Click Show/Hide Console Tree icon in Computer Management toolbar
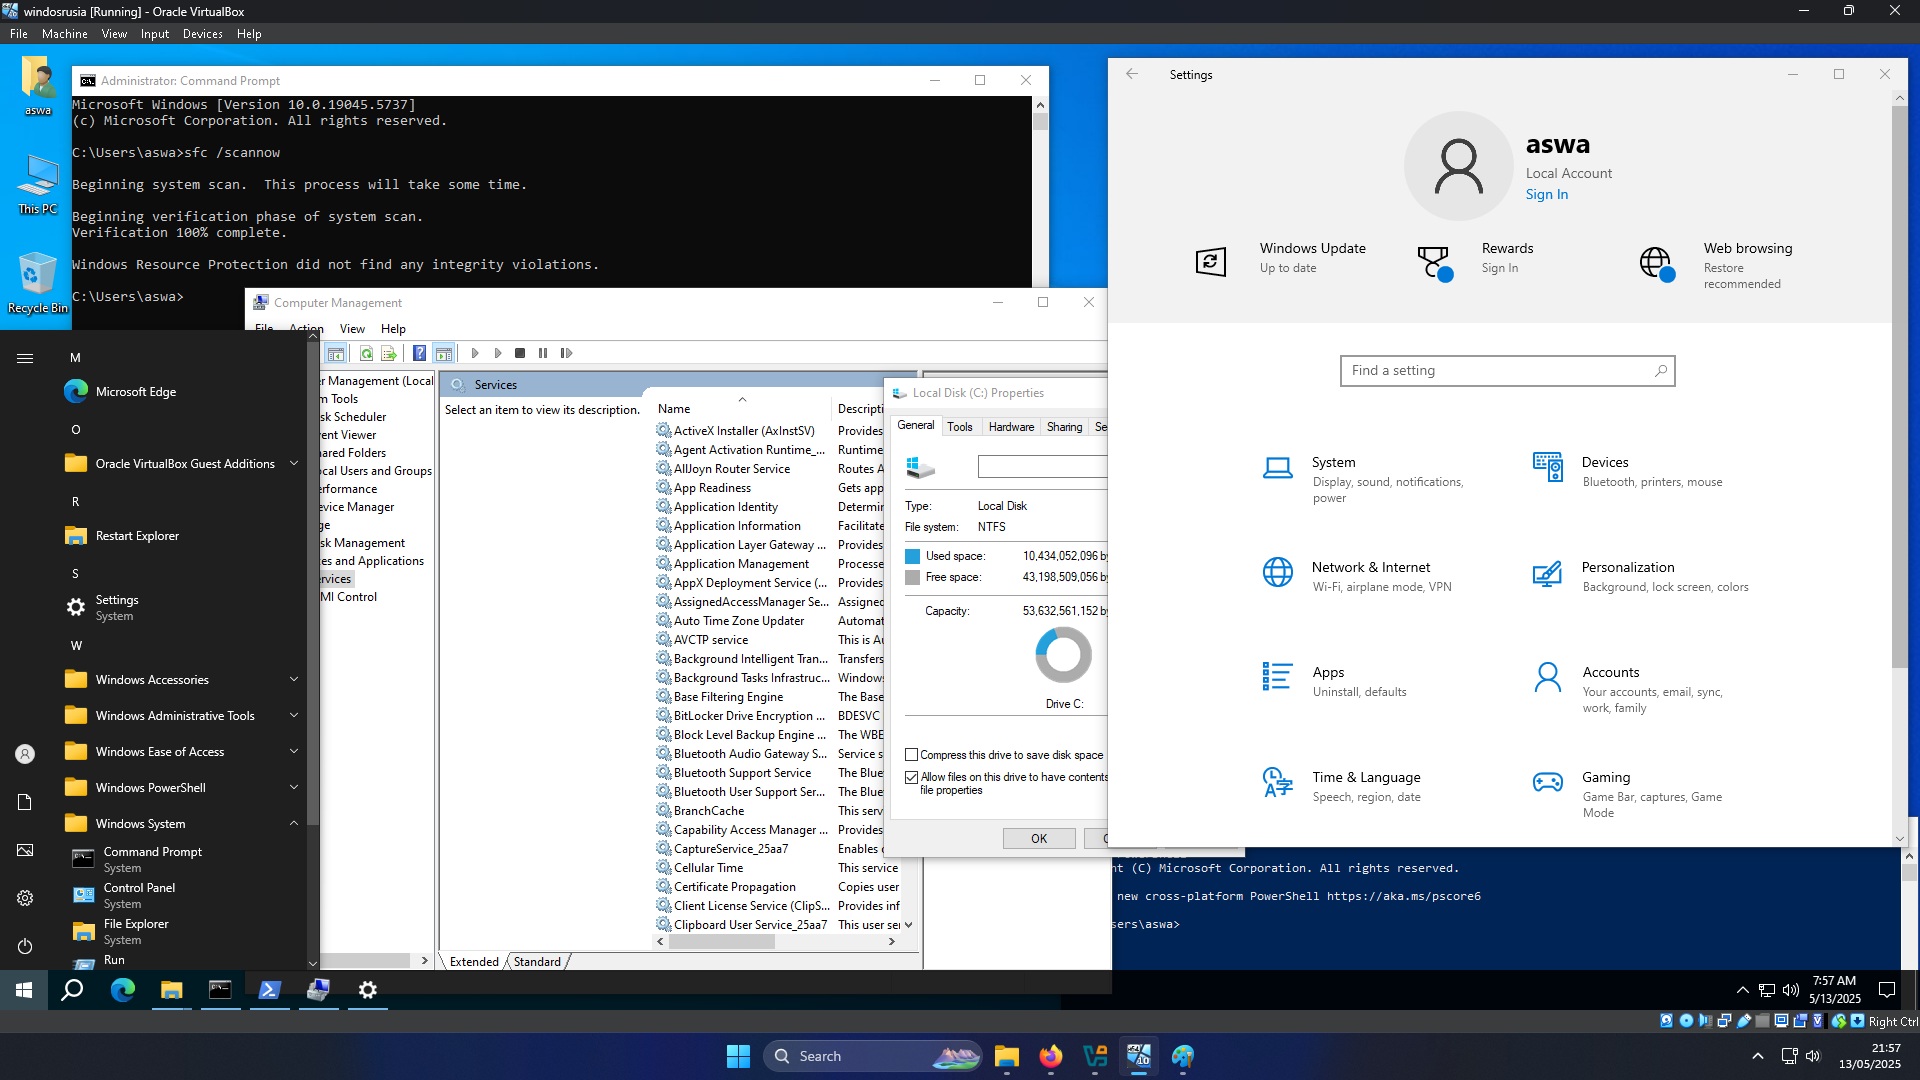This screenshot has width=1920, height=1080. tap(336, 354)
